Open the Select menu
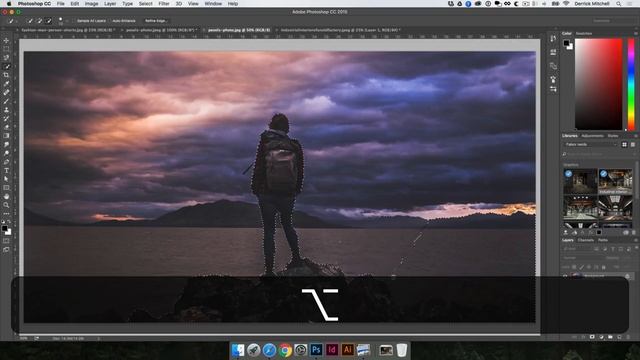 click(145, 4)
